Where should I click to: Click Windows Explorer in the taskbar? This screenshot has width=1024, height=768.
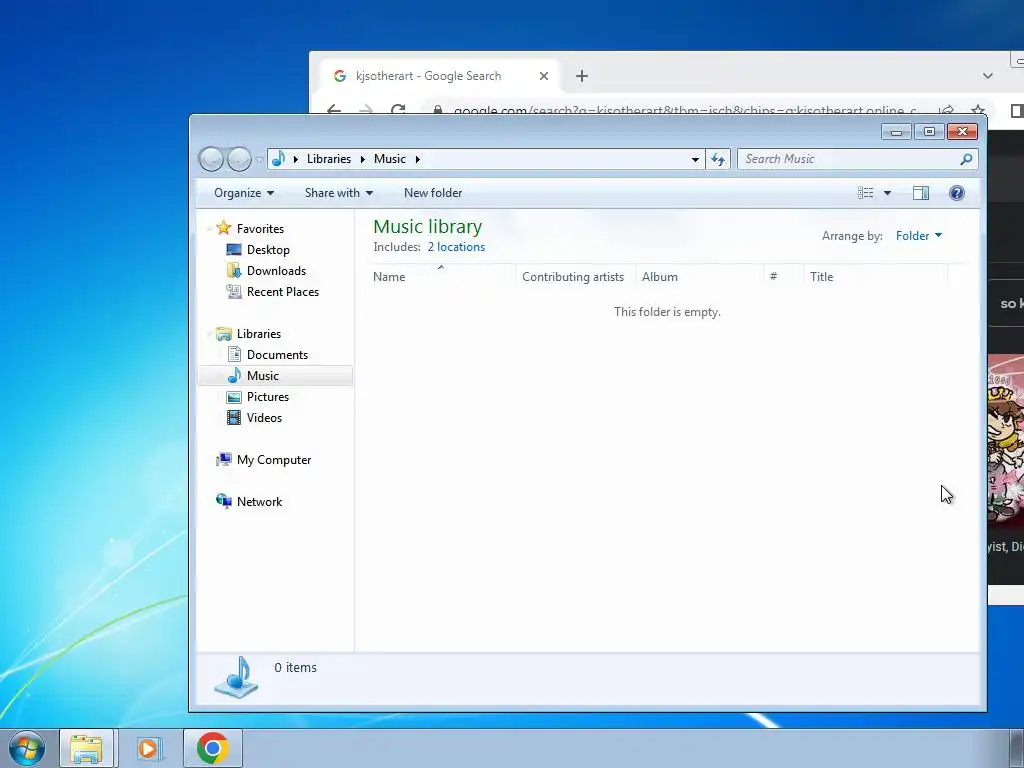coord(86,748)
